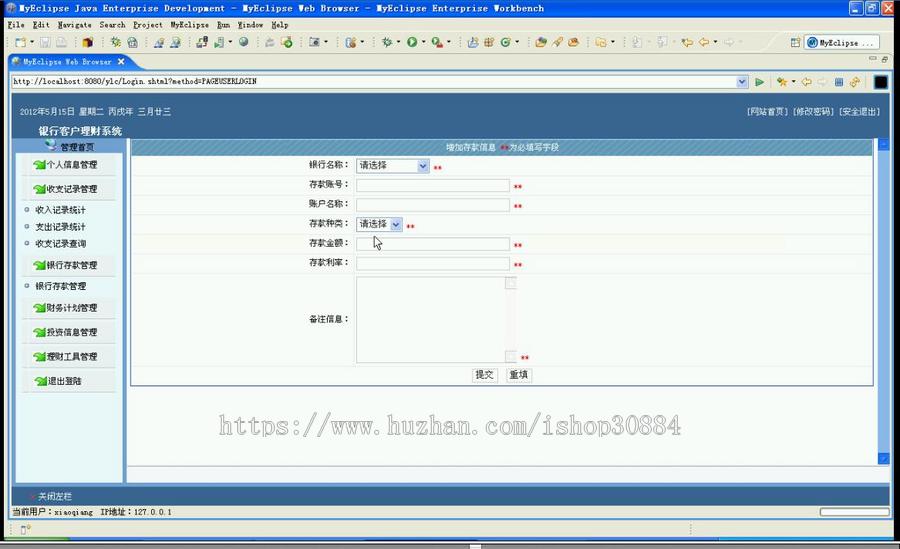The height and width of the screenshot is (549, 900).
Task: Click the last edit location arrow icon
Action: pos(687,42)
